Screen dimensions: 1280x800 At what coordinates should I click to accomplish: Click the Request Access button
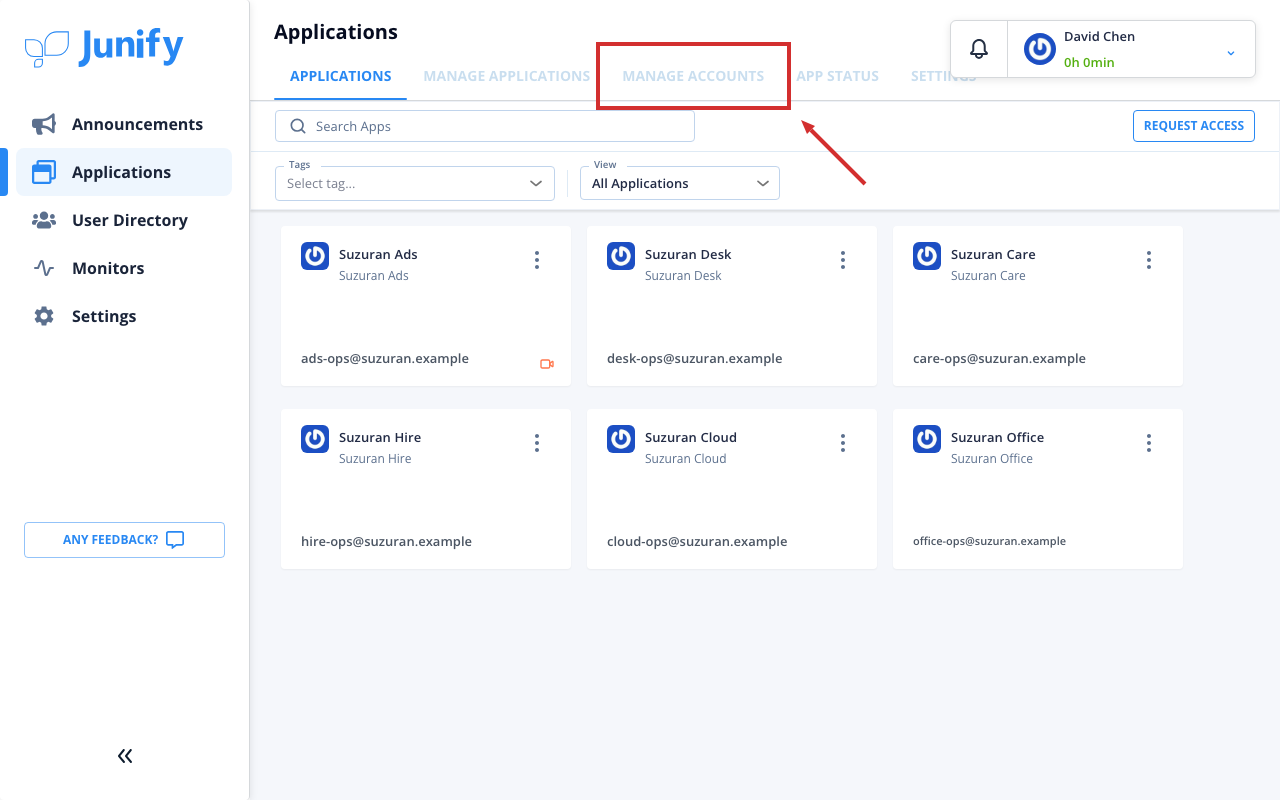(x=1194, y=126)
